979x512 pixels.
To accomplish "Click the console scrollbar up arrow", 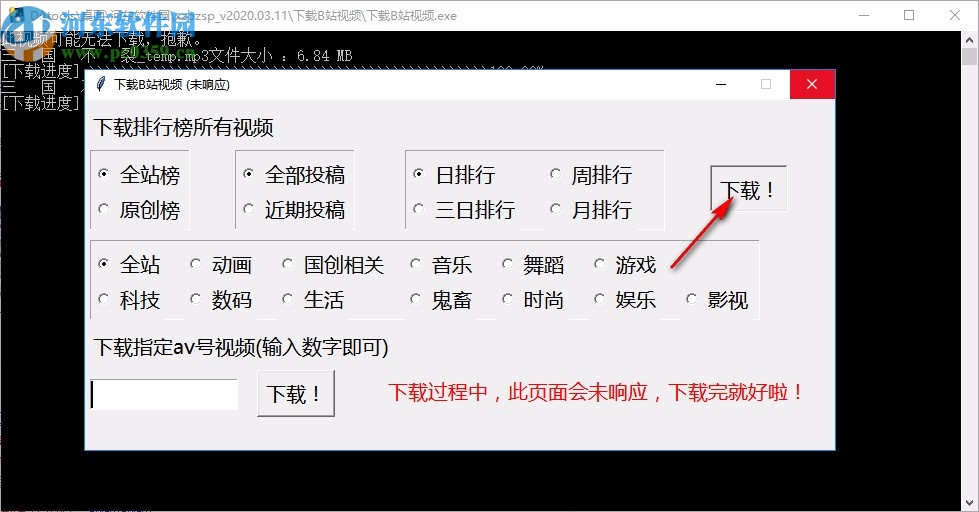I will click(969, 39).
